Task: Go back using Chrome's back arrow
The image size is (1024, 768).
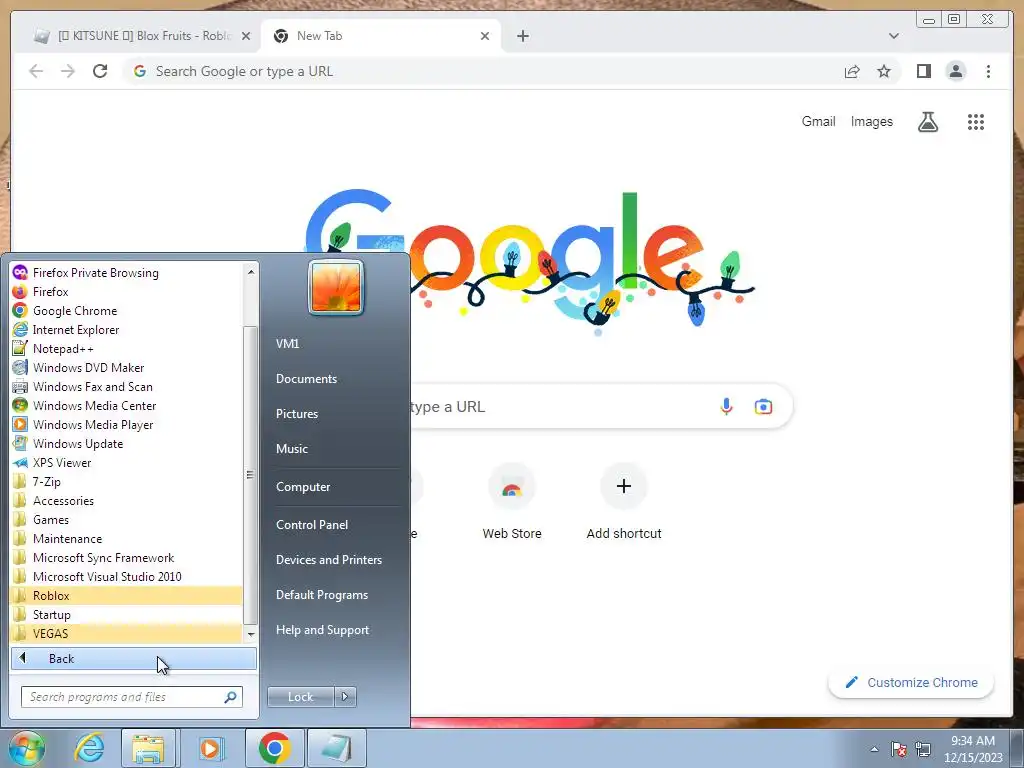Action: click(36, 71)
